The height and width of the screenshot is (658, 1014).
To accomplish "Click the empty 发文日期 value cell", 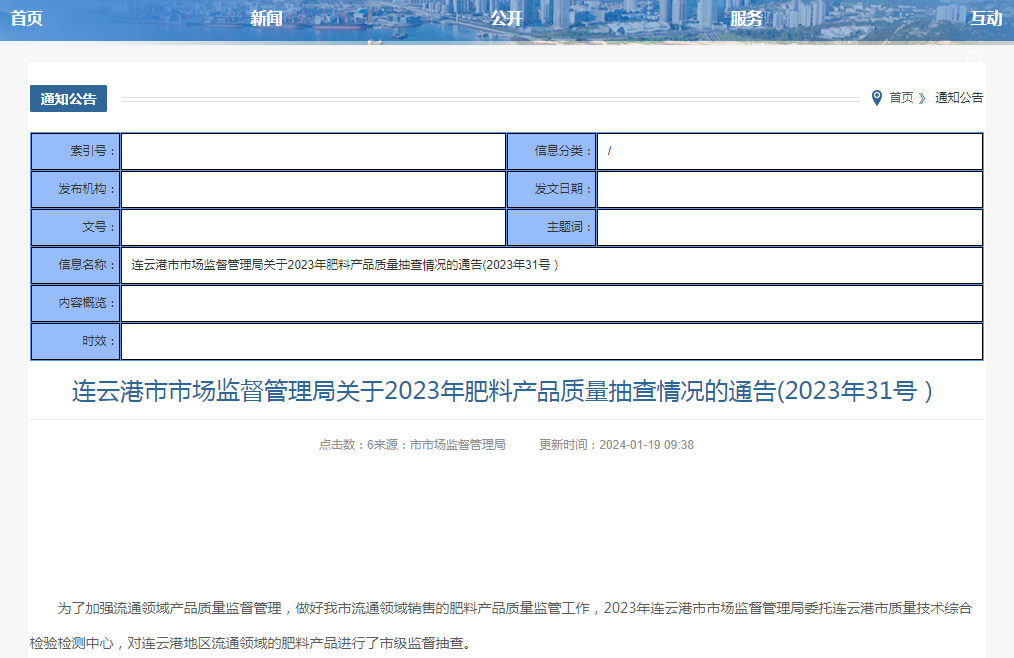I will 790,189.
